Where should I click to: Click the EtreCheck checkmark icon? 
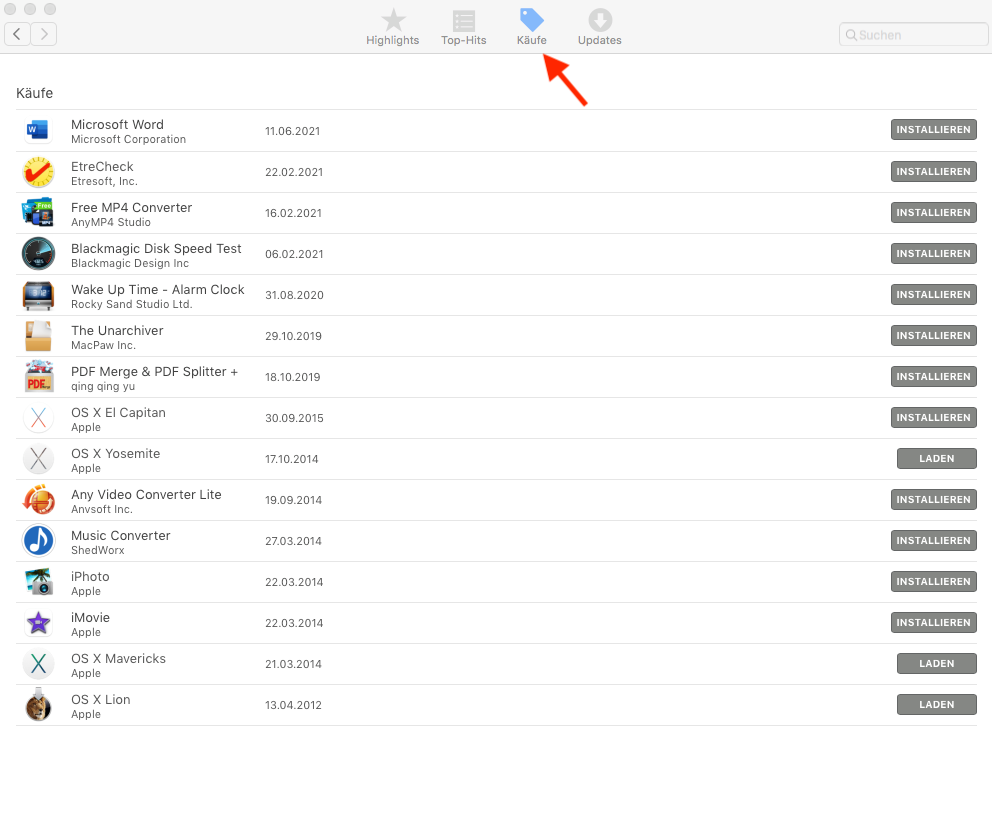coord(38,172)
